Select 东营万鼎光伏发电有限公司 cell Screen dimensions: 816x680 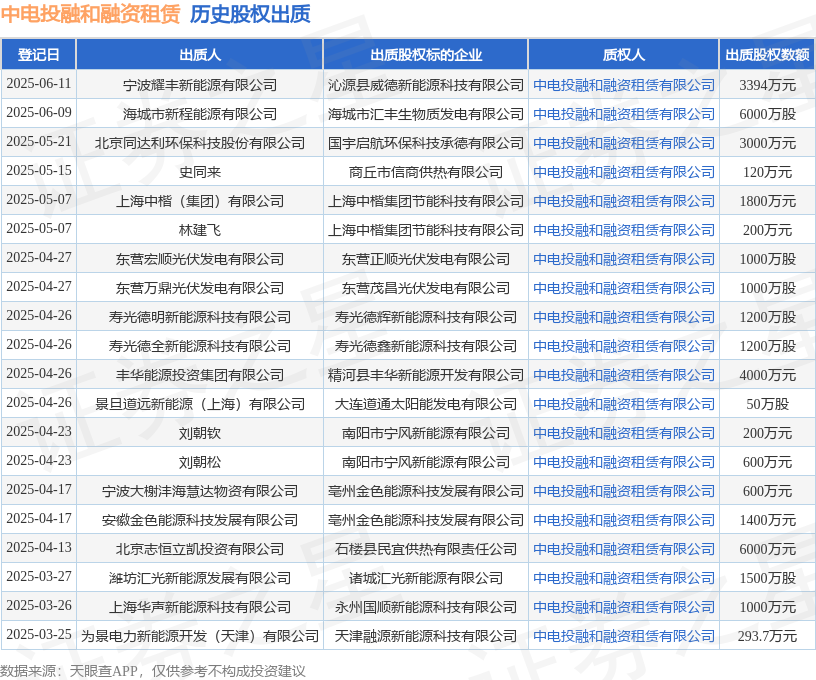pyautogui.click(x=200, y=288)
